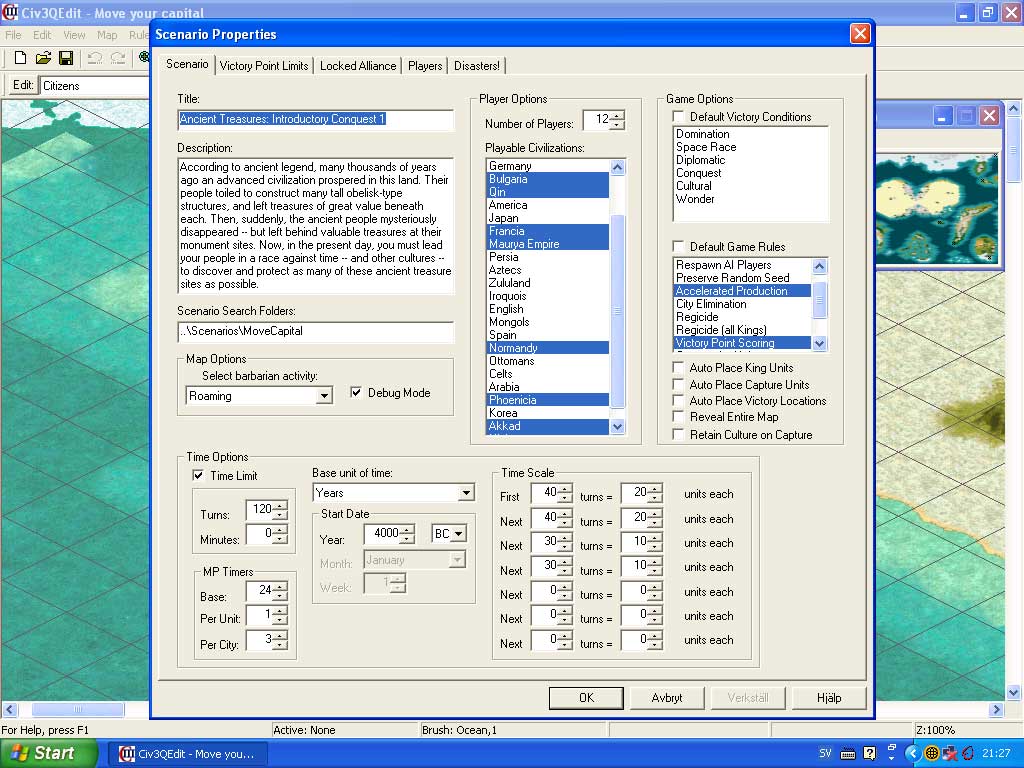Image resolution: width=1024 pixels, height=768 pixels.
Task: Close the Scenario Properties dialog with X
Action: coord(860,33)
